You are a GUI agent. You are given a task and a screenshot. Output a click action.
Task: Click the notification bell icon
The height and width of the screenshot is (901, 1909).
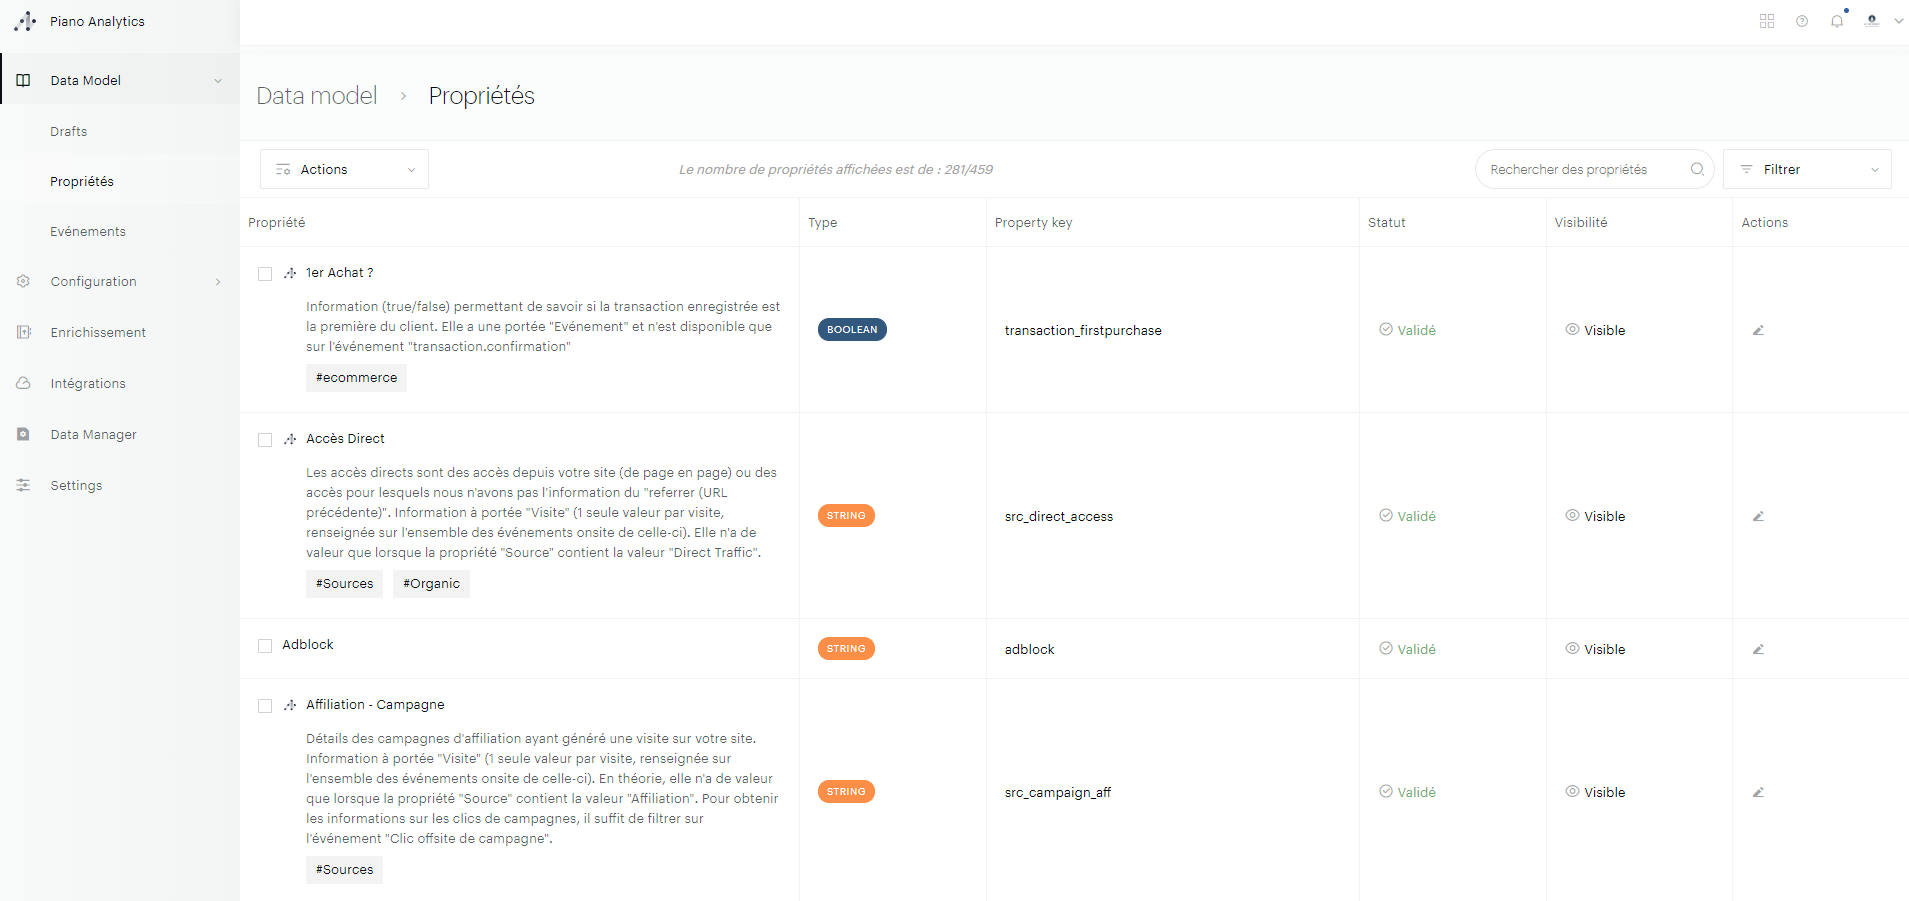click(x=1837, y=21)
